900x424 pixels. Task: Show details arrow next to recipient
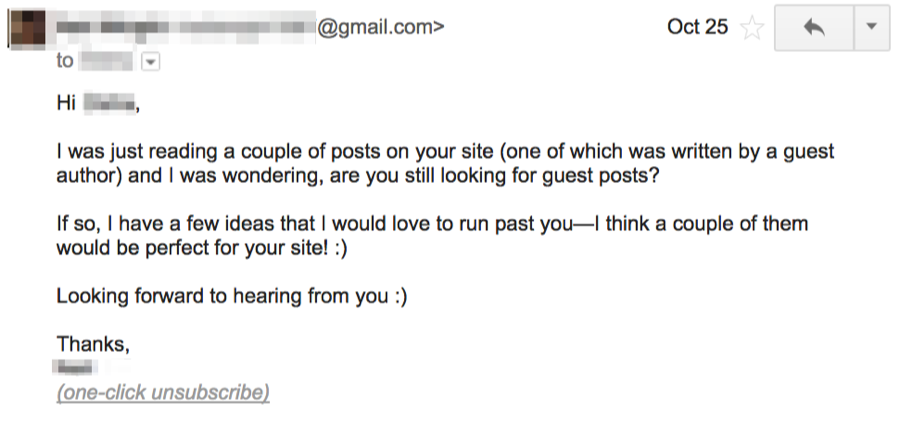click(x=150, y=61)
